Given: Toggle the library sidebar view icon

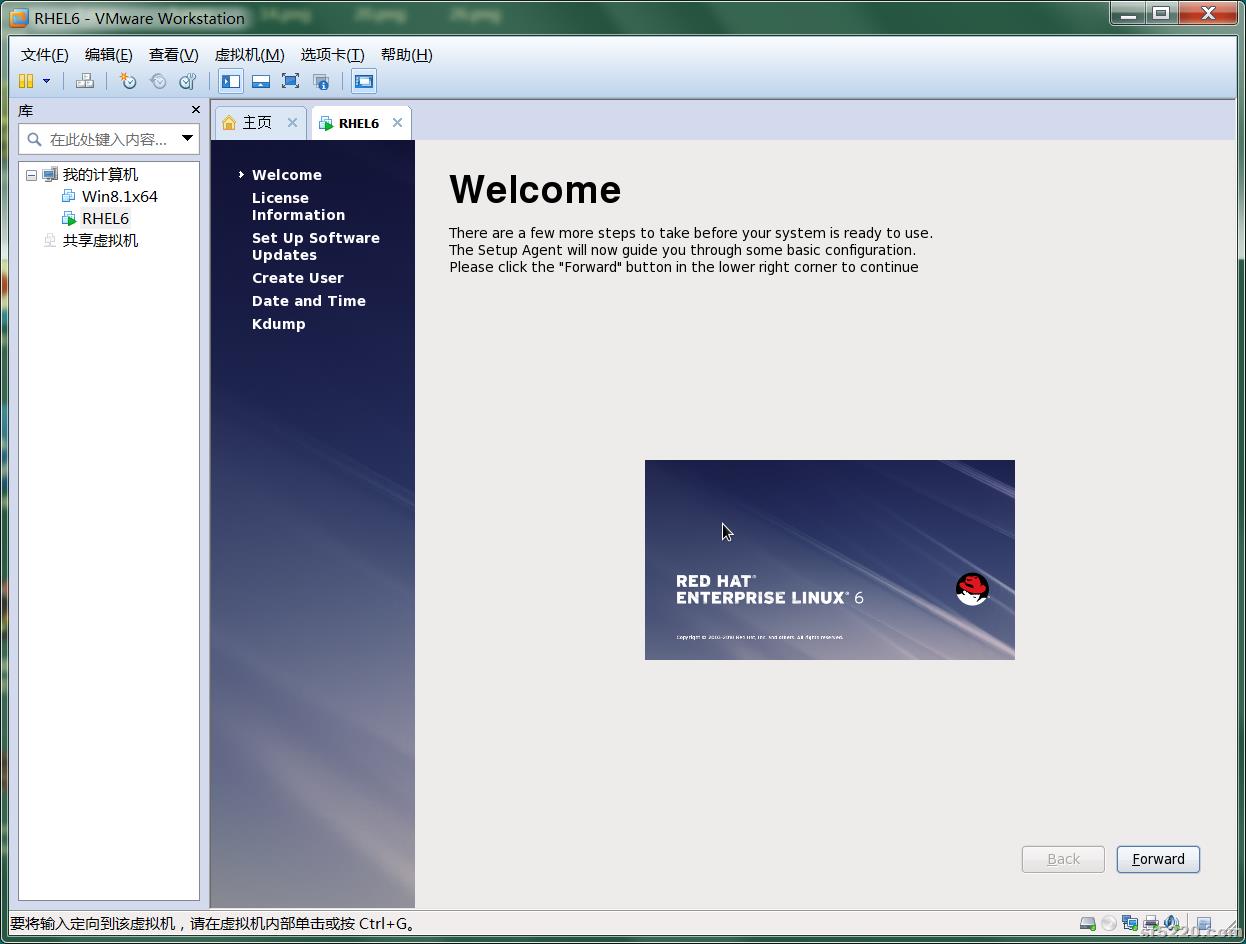Looking at the screenshot, I should (x=231, y=81).
